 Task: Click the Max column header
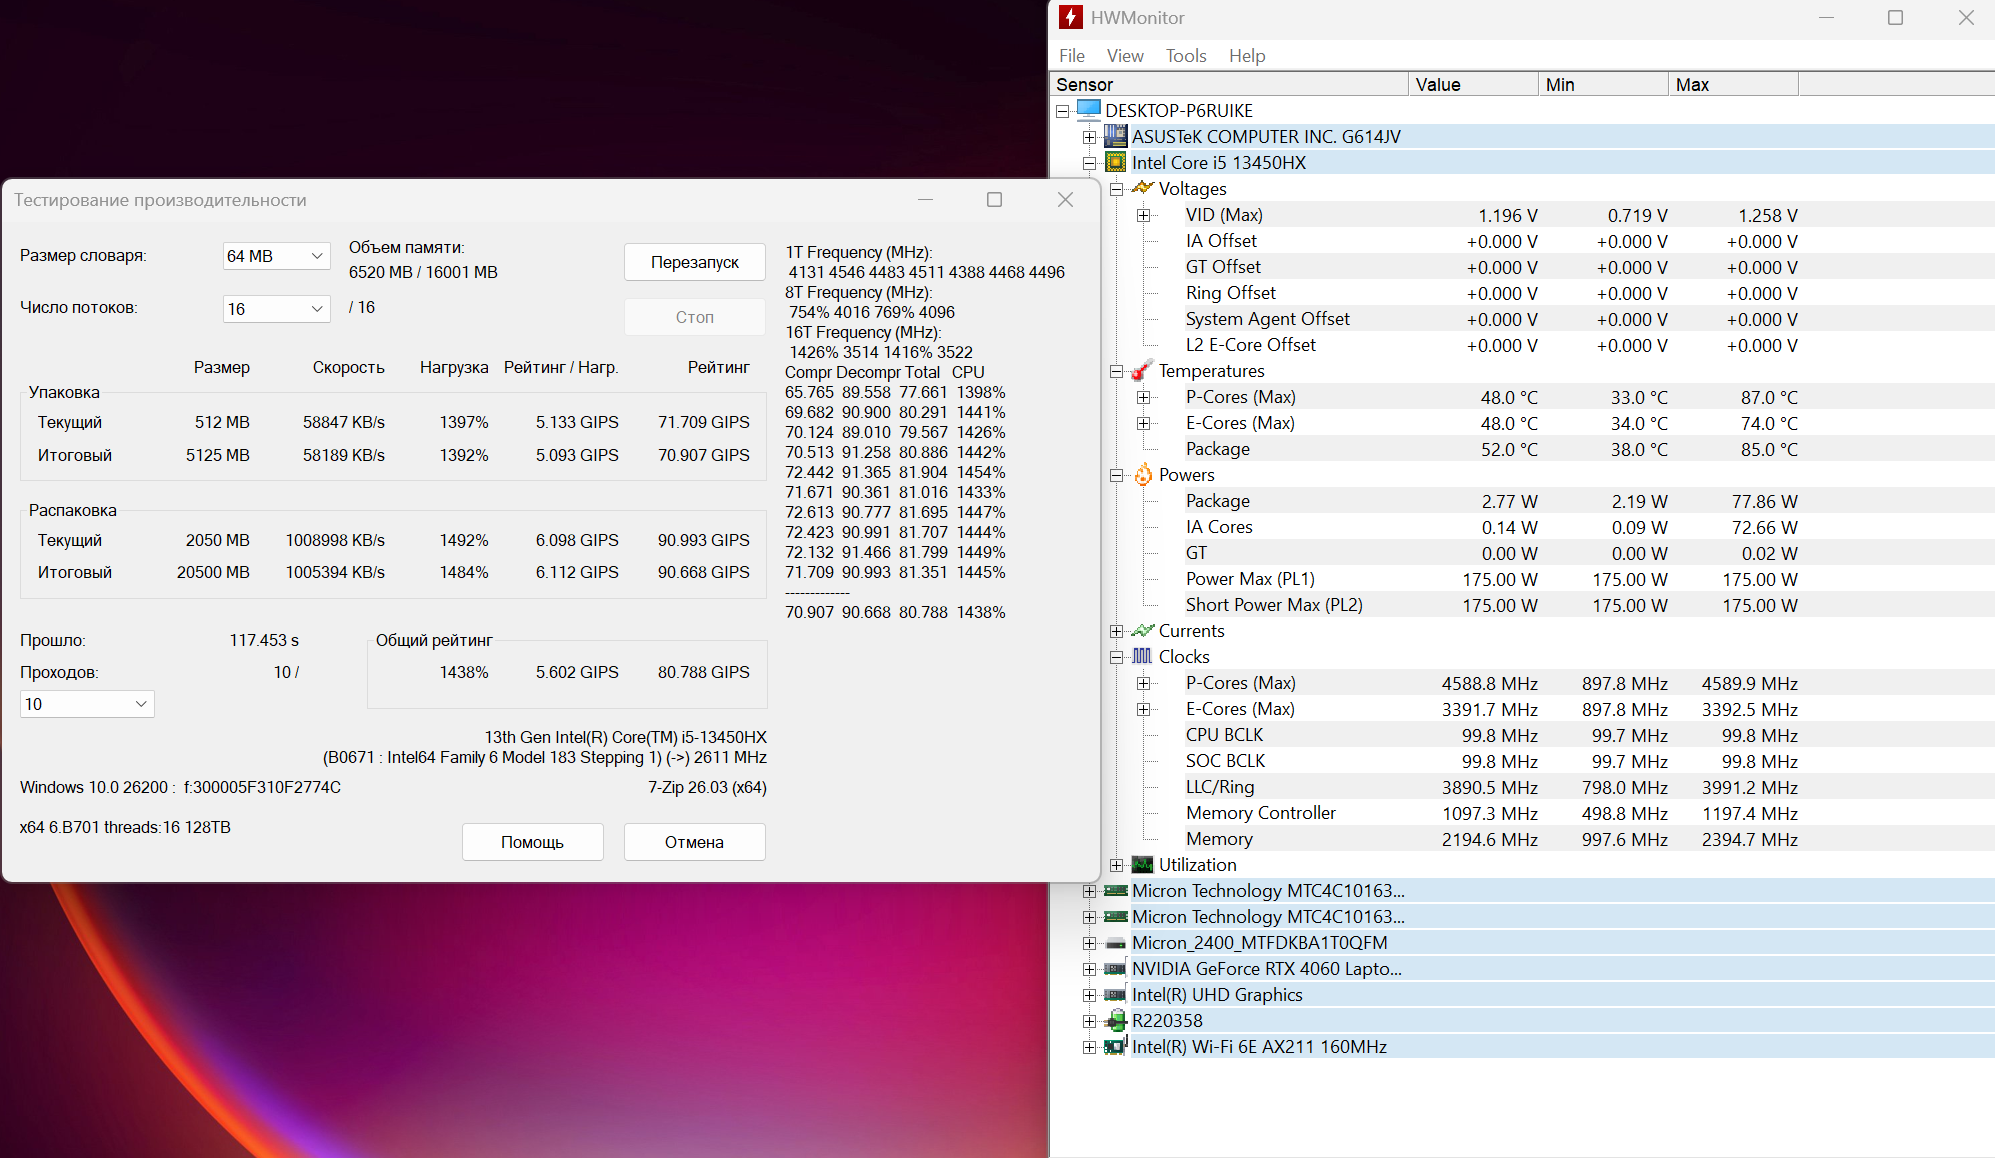tap(1733, 84)
